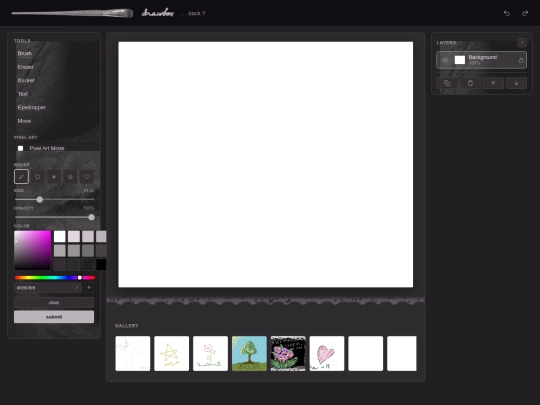Pick a shade in the saturation gradient box
540x405 pixels.
(32, 250)
